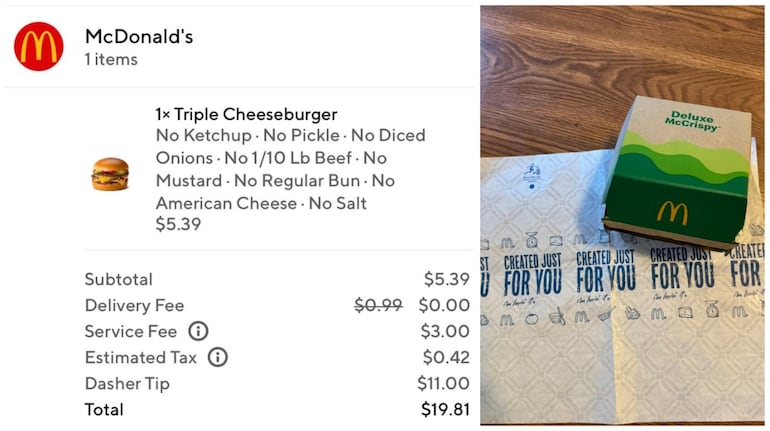Open the Service Fee info icon

pyautogui.click(x=198, y=331)
